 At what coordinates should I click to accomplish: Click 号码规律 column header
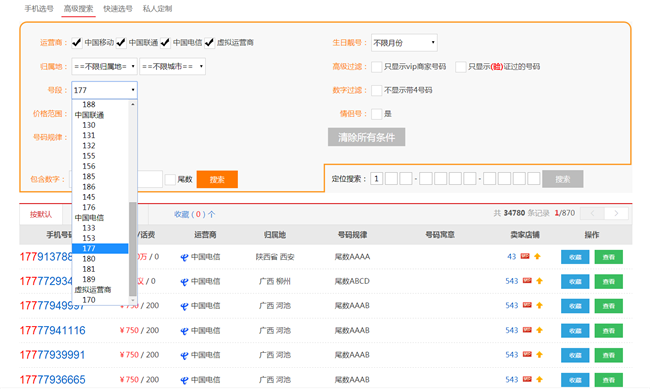pos(352,235)
